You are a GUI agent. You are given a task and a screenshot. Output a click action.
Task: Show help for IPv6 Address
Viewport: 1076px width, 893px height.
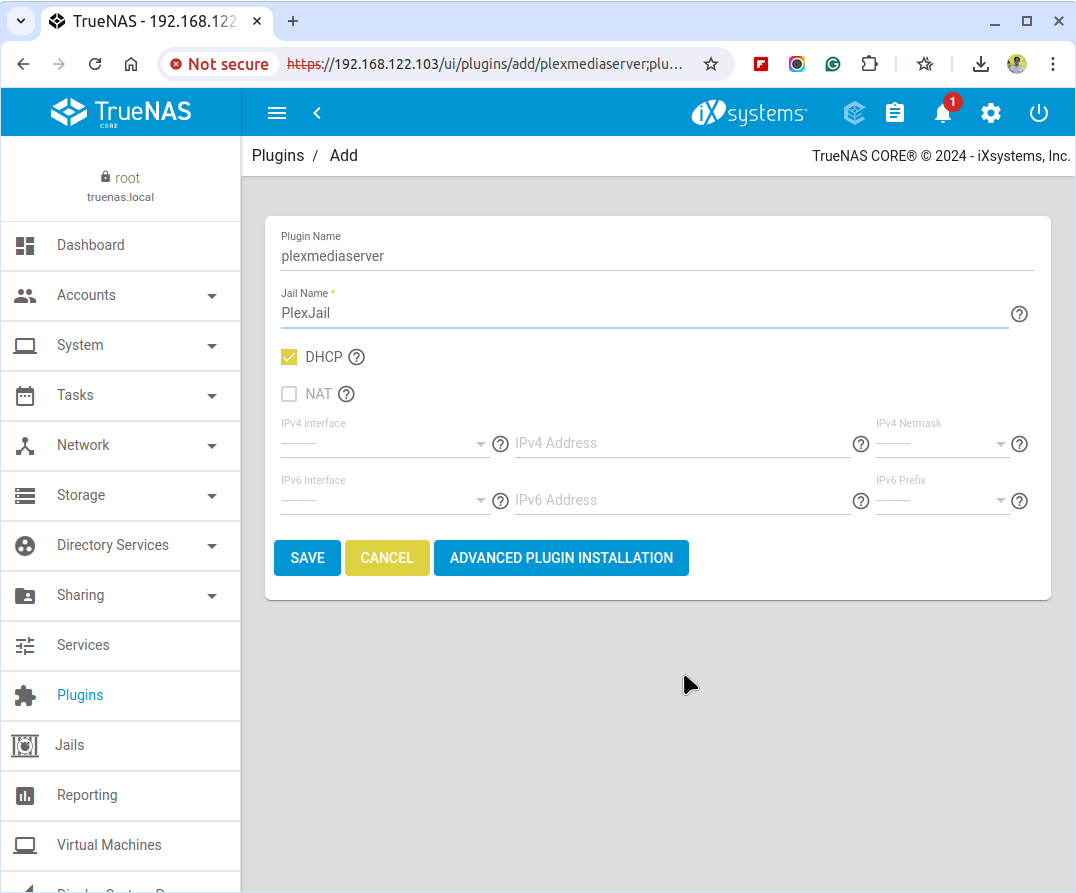coord(861,501)
